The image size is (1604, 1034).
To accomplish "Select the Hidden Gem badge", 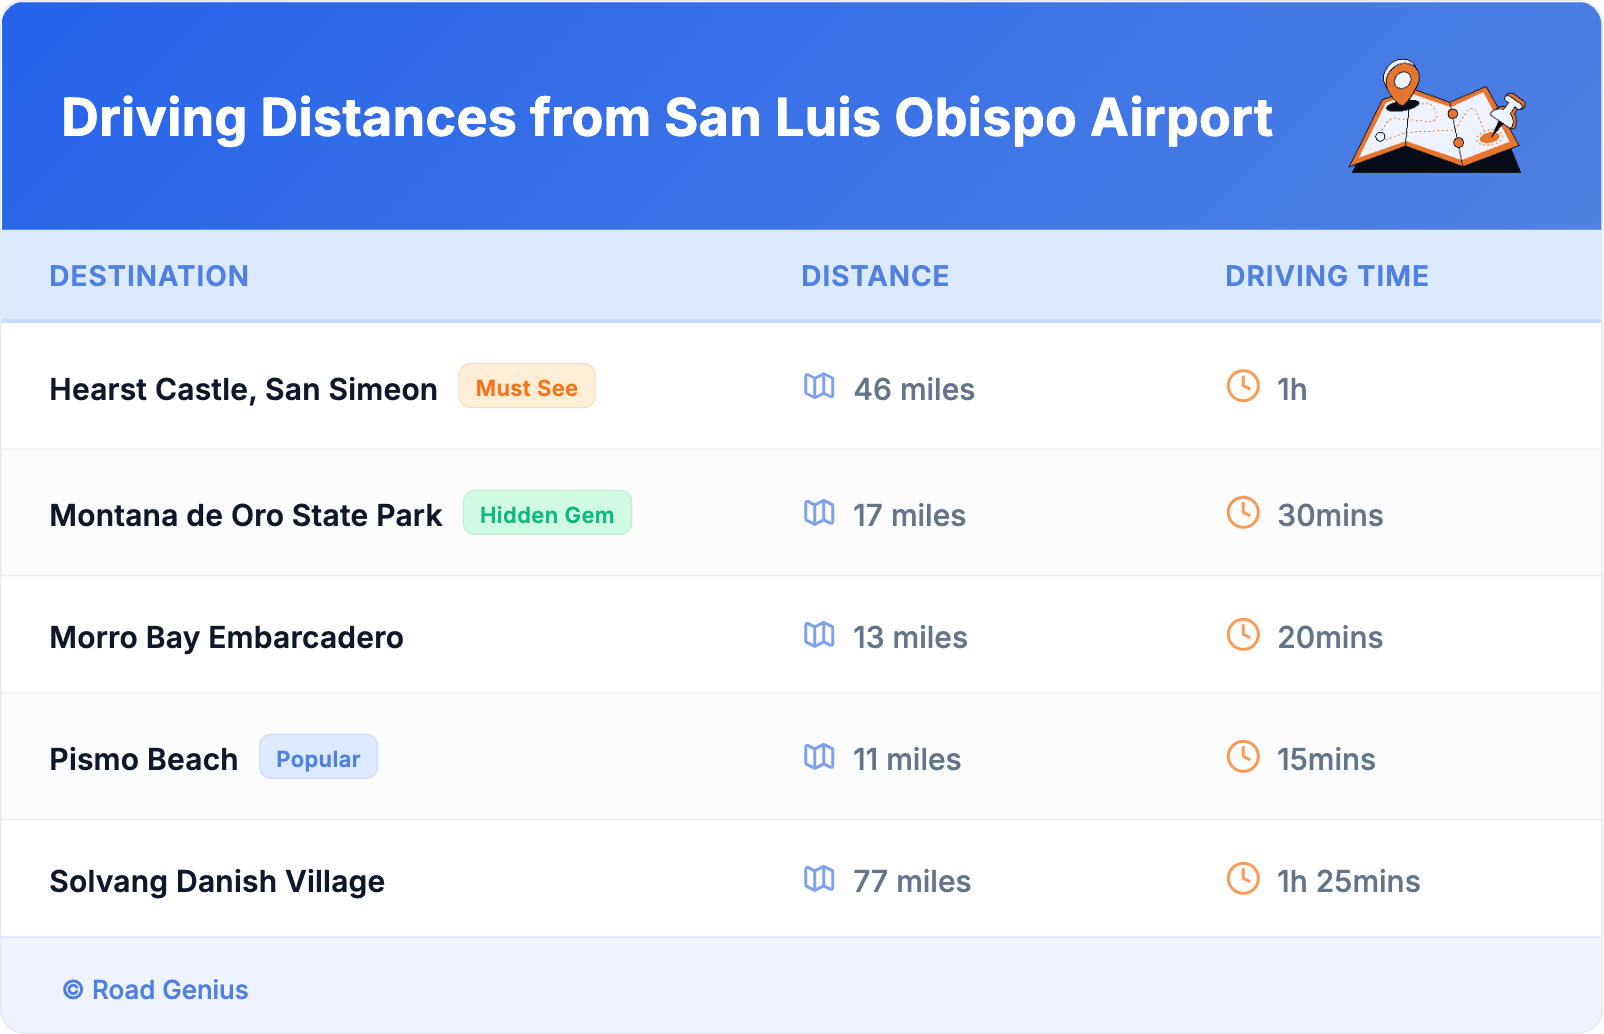I will click(547, 514).
